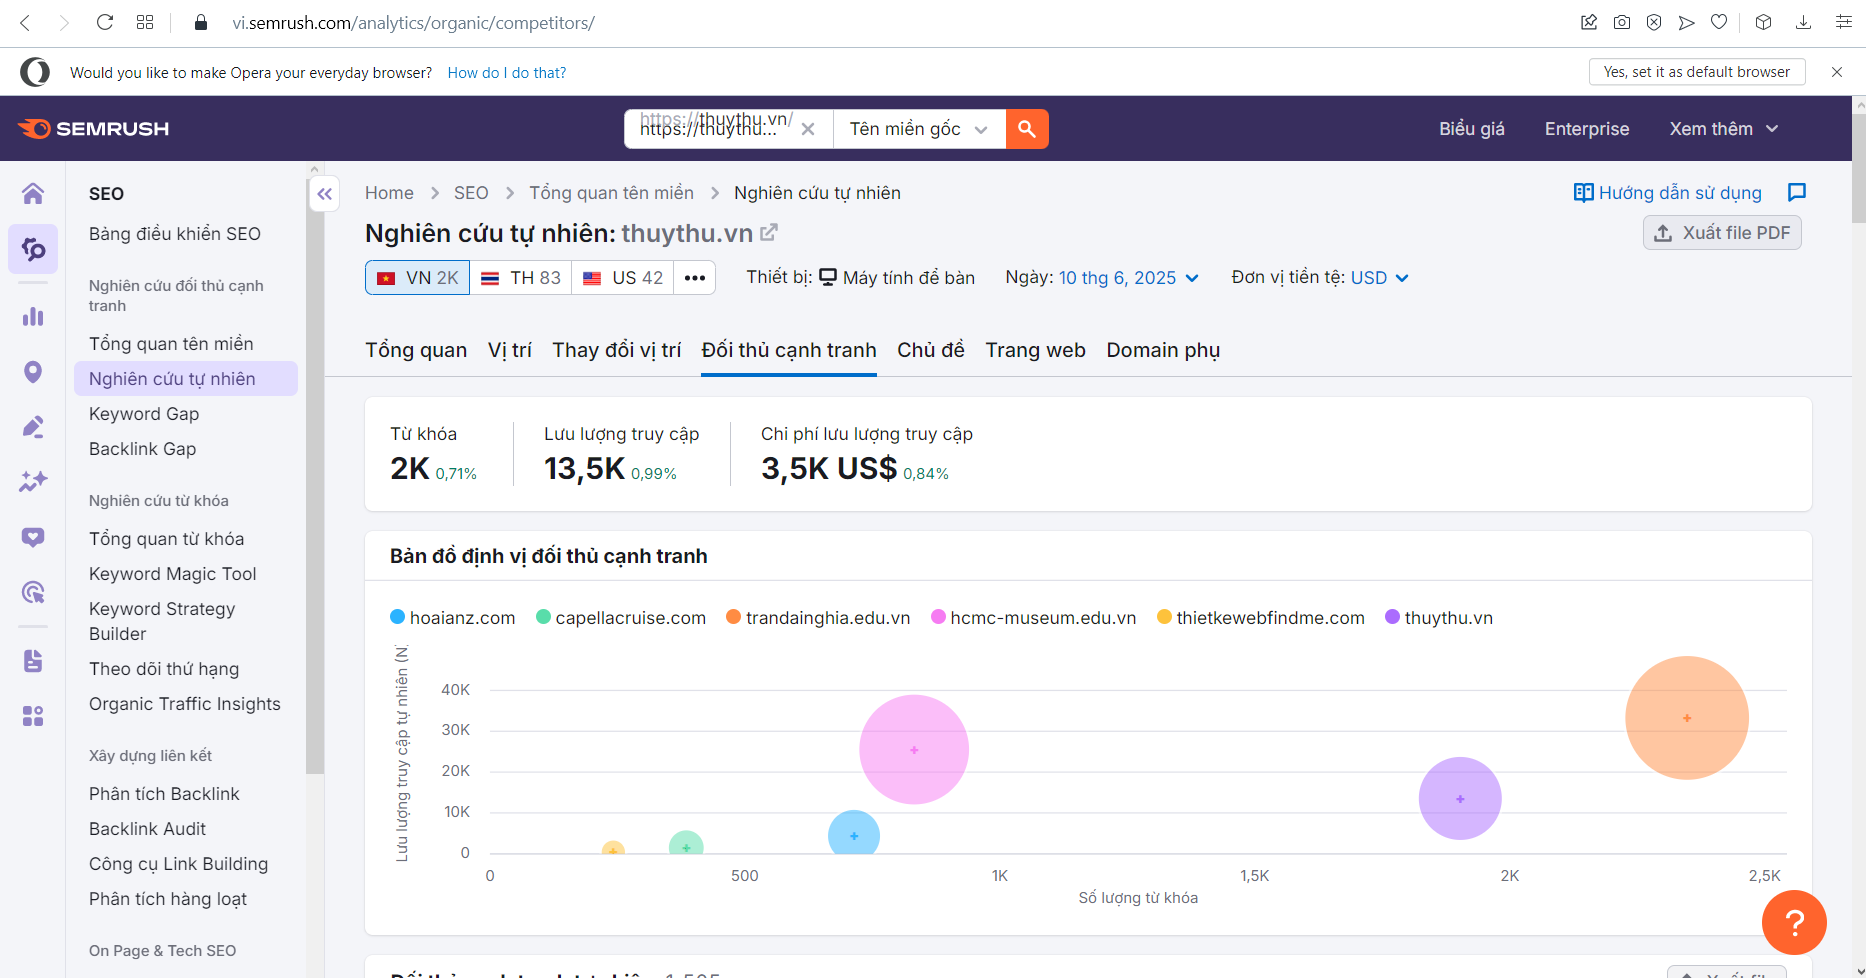The width and height of the screenshot is (1866, 978).
Task: Open the SEO sidebar icon
Action: pos(33,249)
